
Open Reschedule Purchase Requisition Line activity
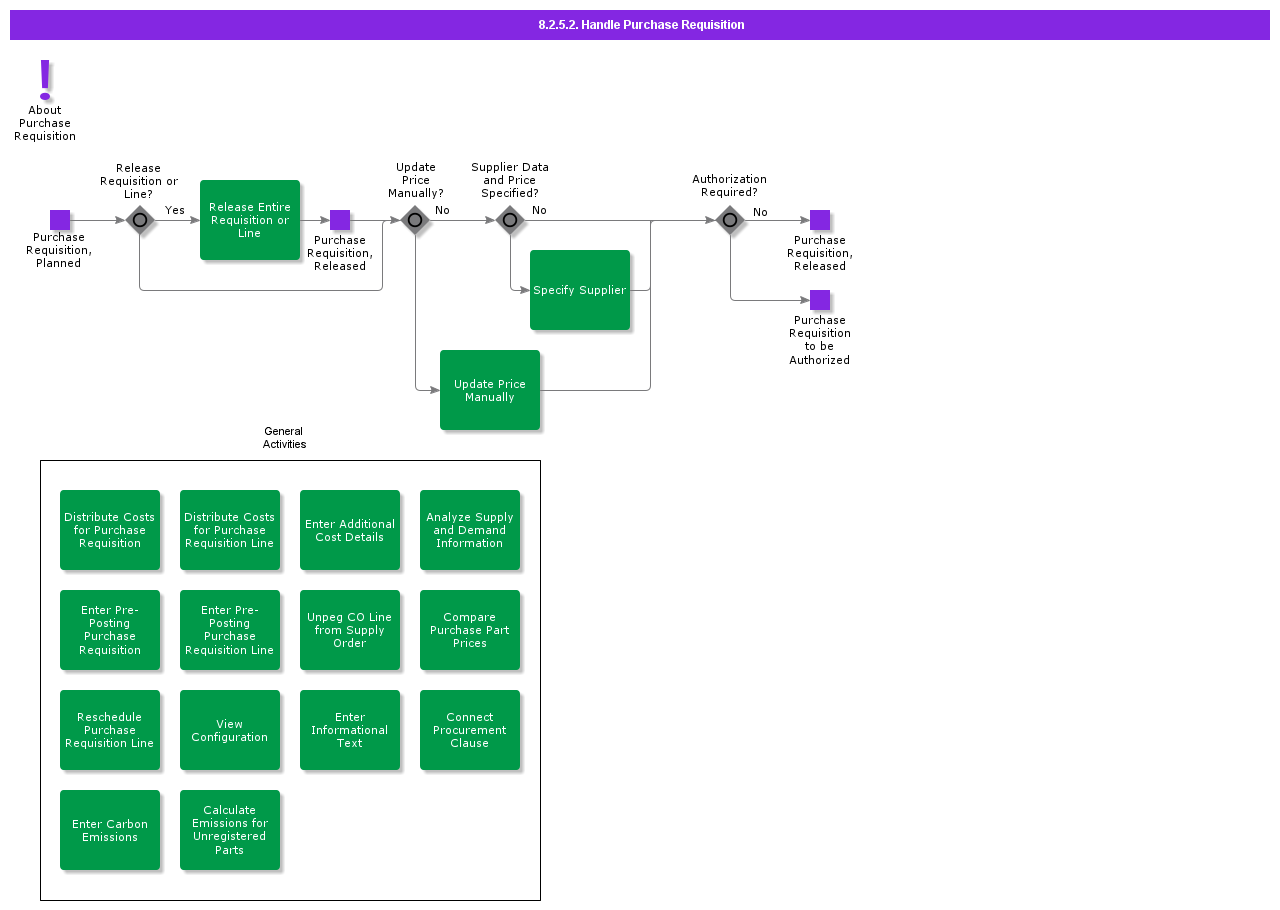[110, 730]
